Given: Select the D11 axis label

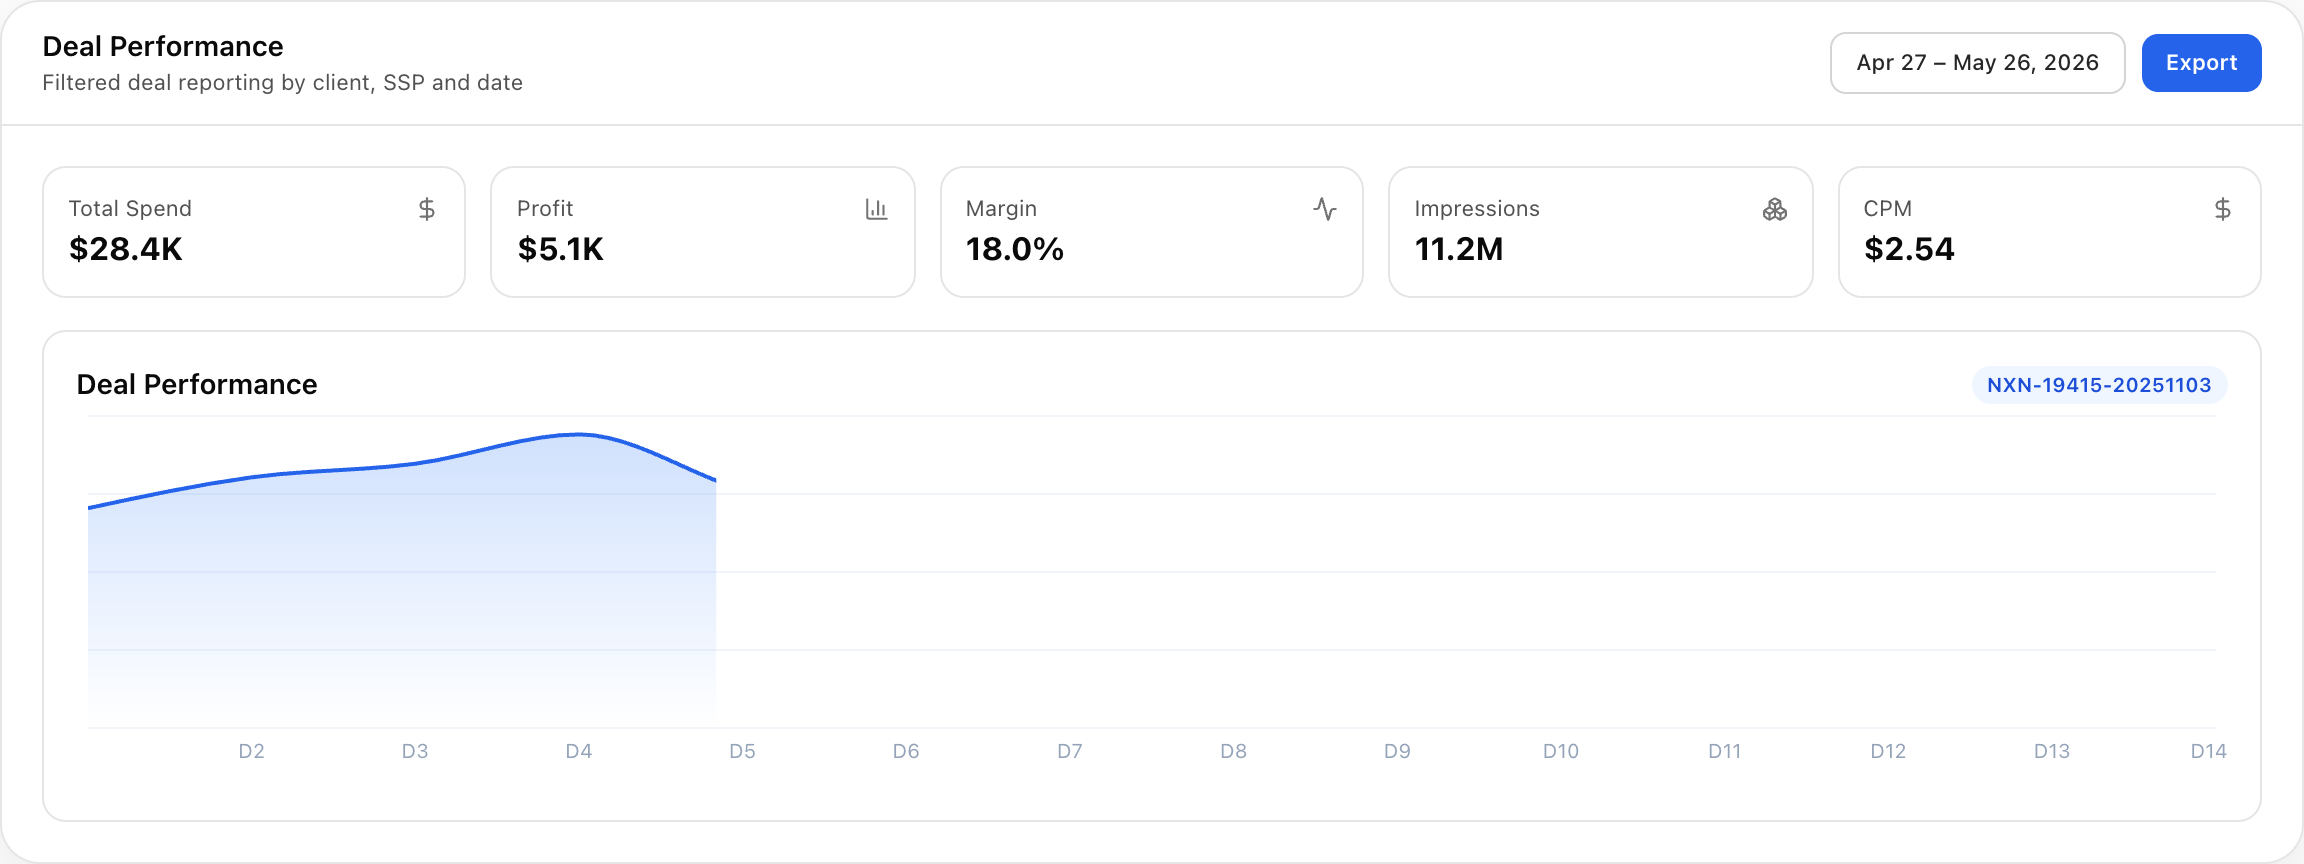Looking at the screenshot, I should [1724, 751].
